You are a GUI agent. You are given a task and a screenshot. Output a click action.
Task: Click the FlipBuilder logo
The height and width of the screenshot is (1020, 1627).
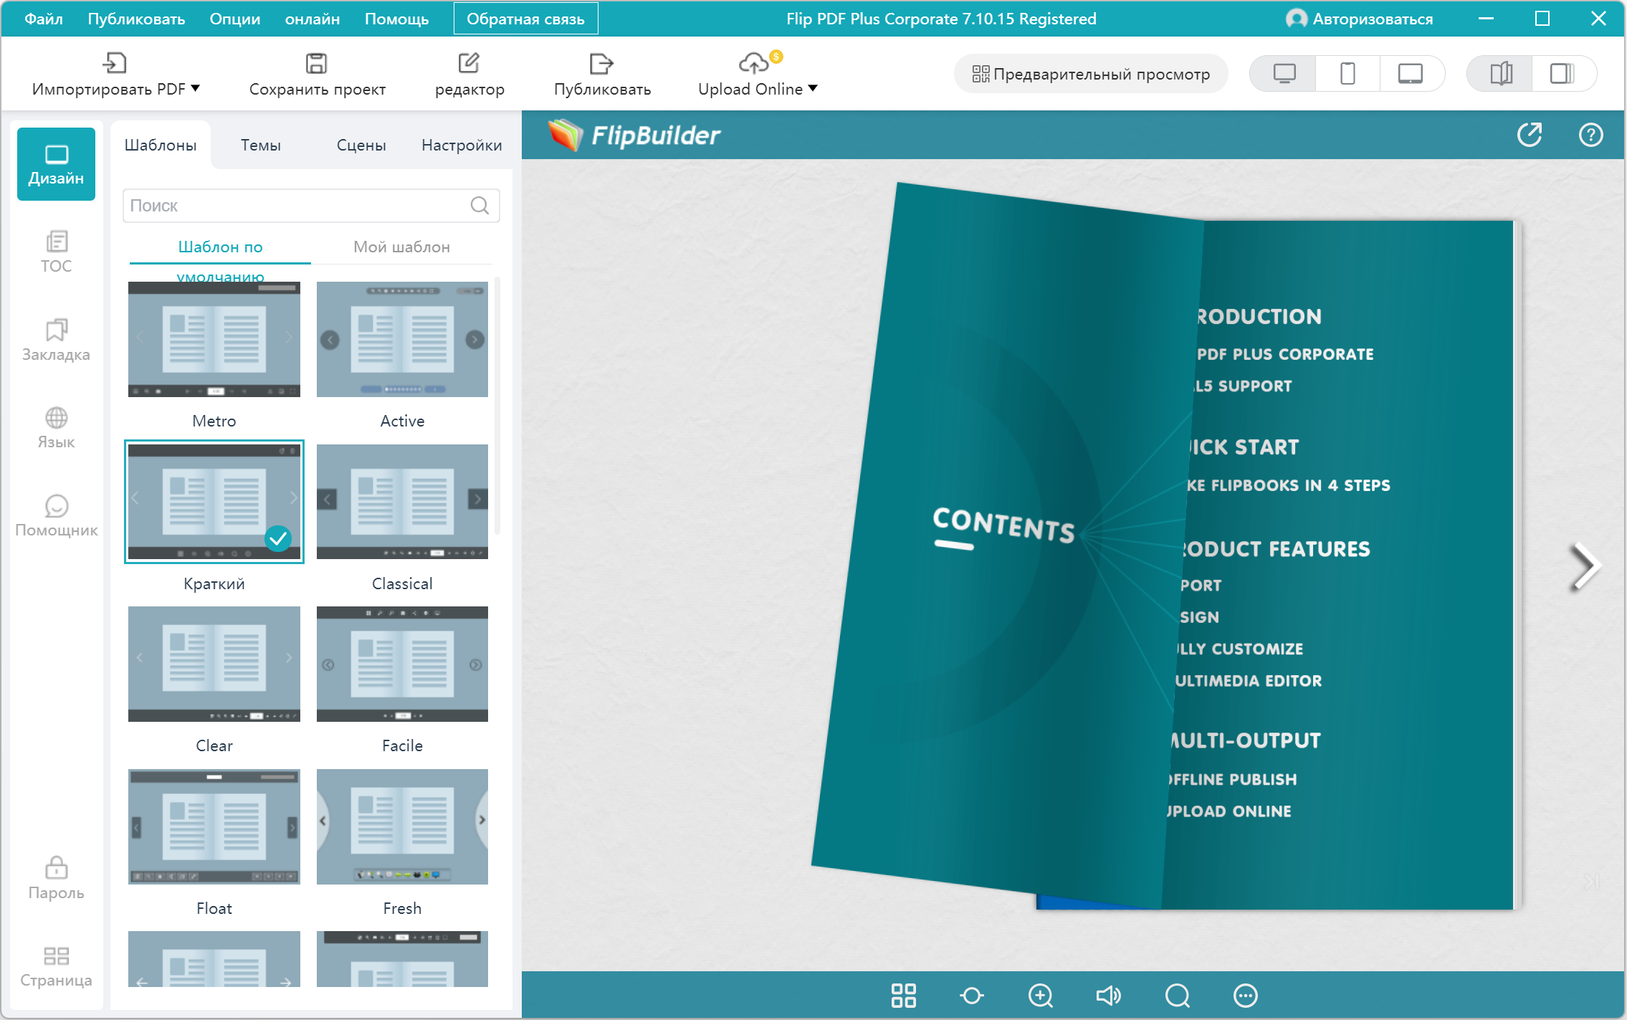coord(634,135)
